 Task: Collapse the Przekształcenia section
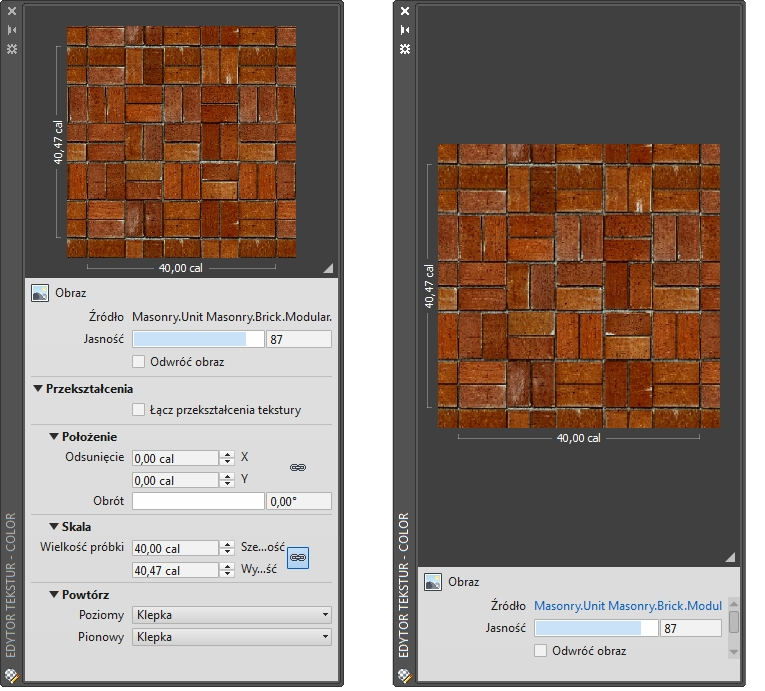coord(38,388)
